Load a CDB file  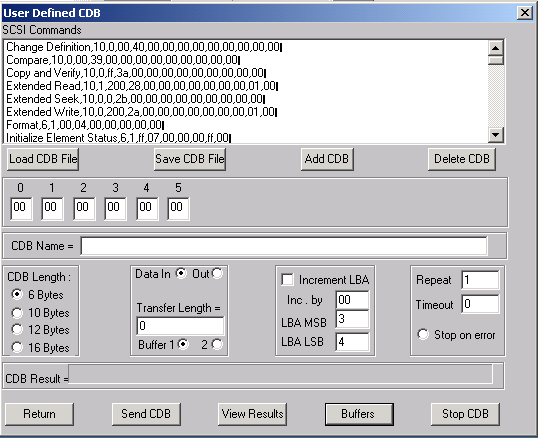43,159
